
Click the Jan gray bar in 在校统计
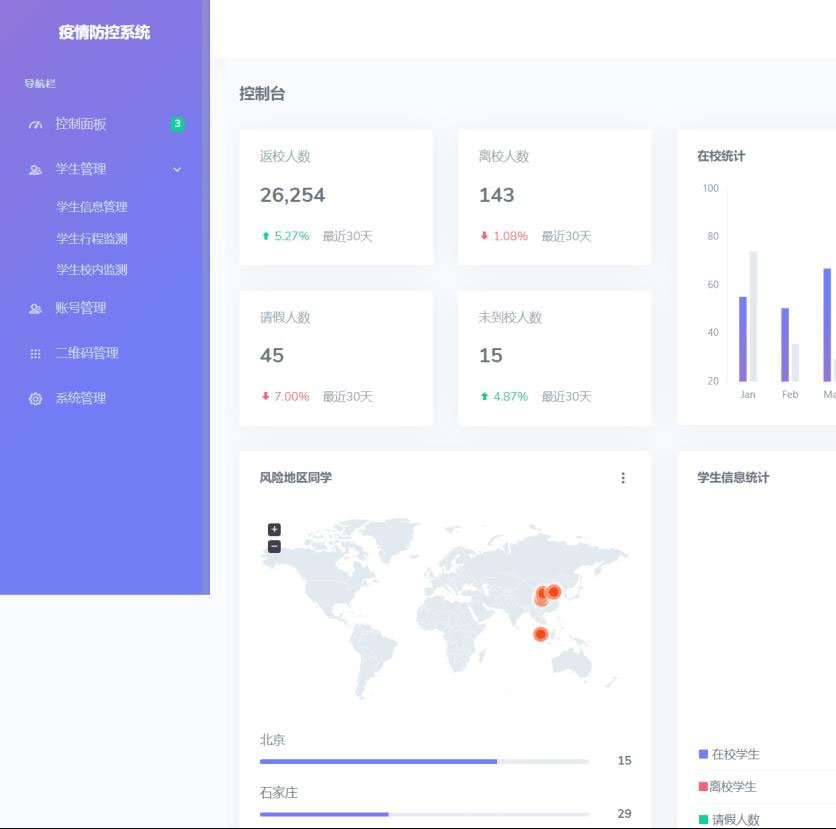point(753,316)
